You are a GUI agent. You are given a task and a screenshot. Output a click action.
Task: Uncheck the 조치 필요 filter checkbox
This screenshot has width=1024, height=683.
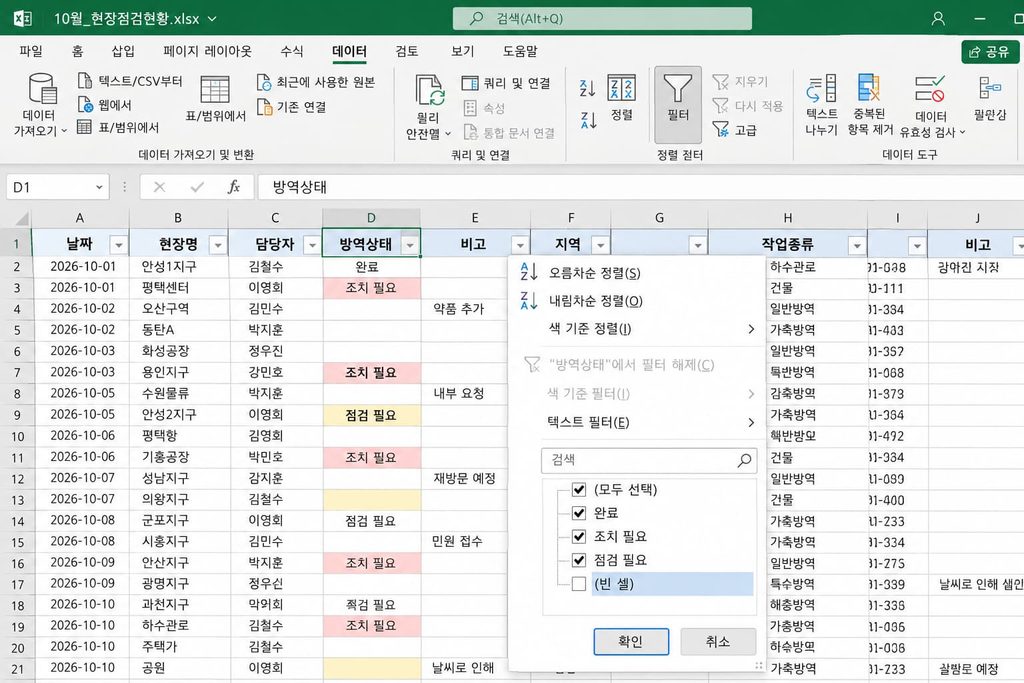point(579,537)
